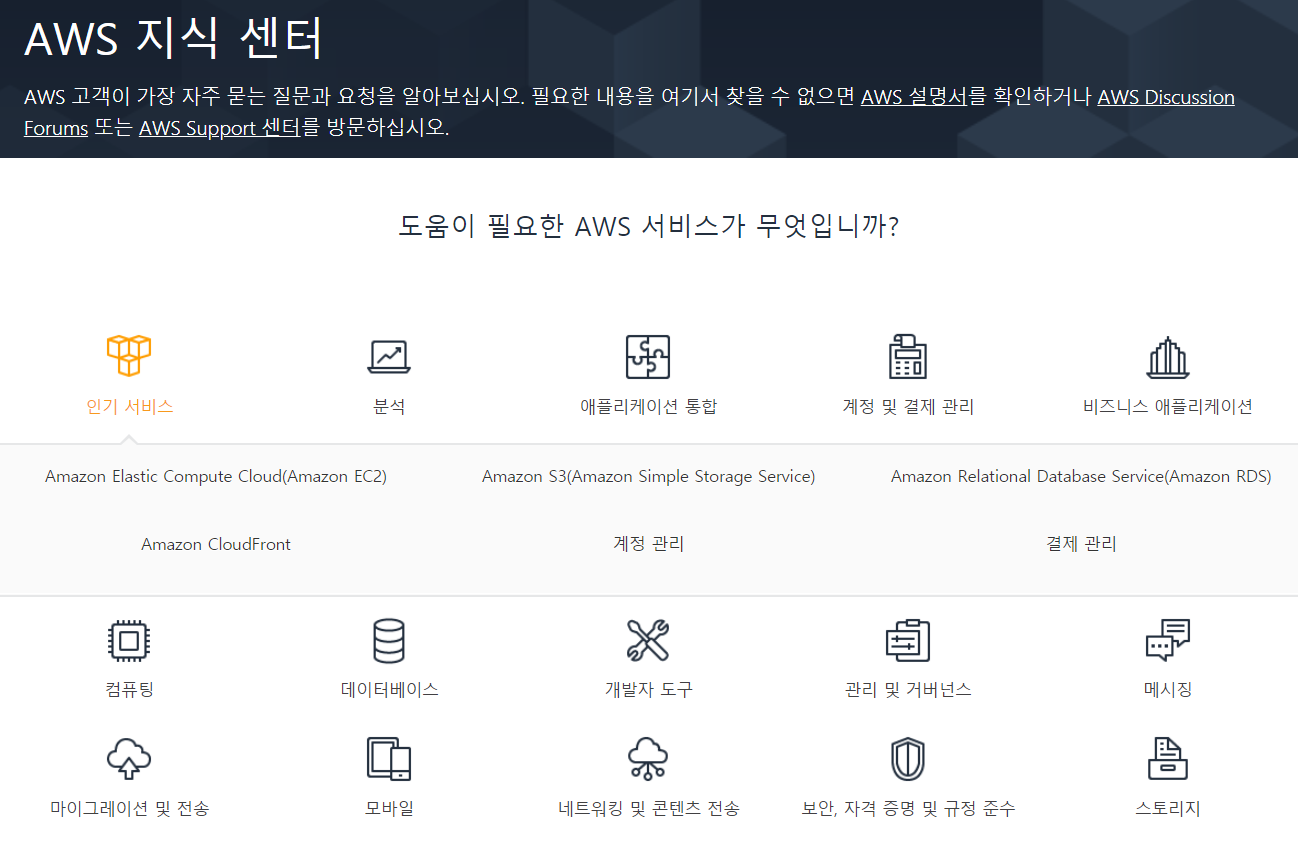The width and height of the screenshot is (1298, 867).
Task: Open the 네트워킹 및 콘텐츠 전송 label
Action: pyautogui.click(x=649, y=809)
